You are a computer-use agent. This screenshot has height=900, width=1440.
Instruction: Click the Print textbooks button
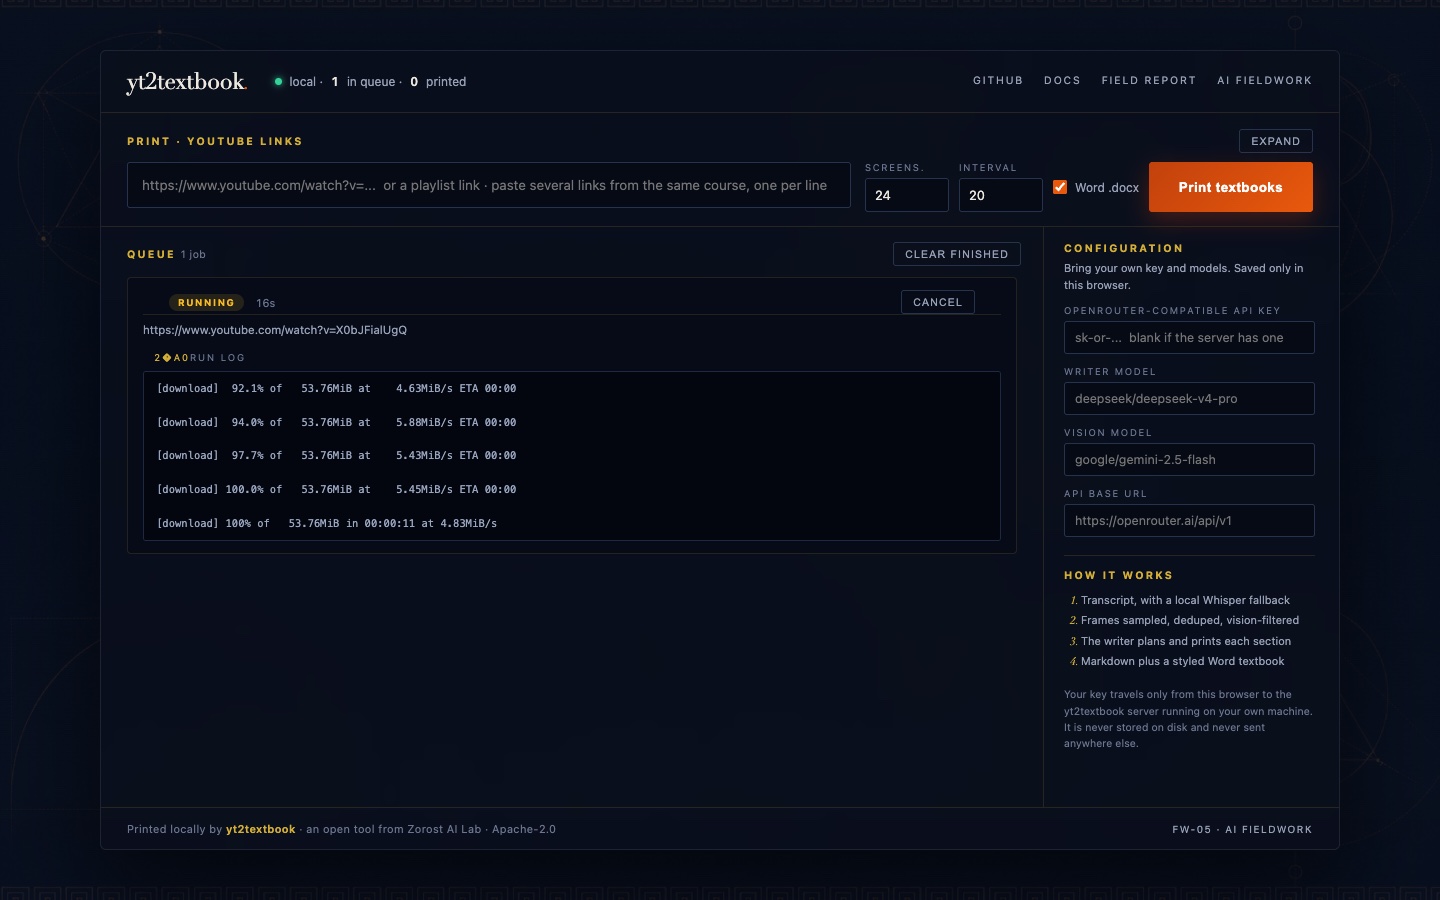pos(1231,187)
